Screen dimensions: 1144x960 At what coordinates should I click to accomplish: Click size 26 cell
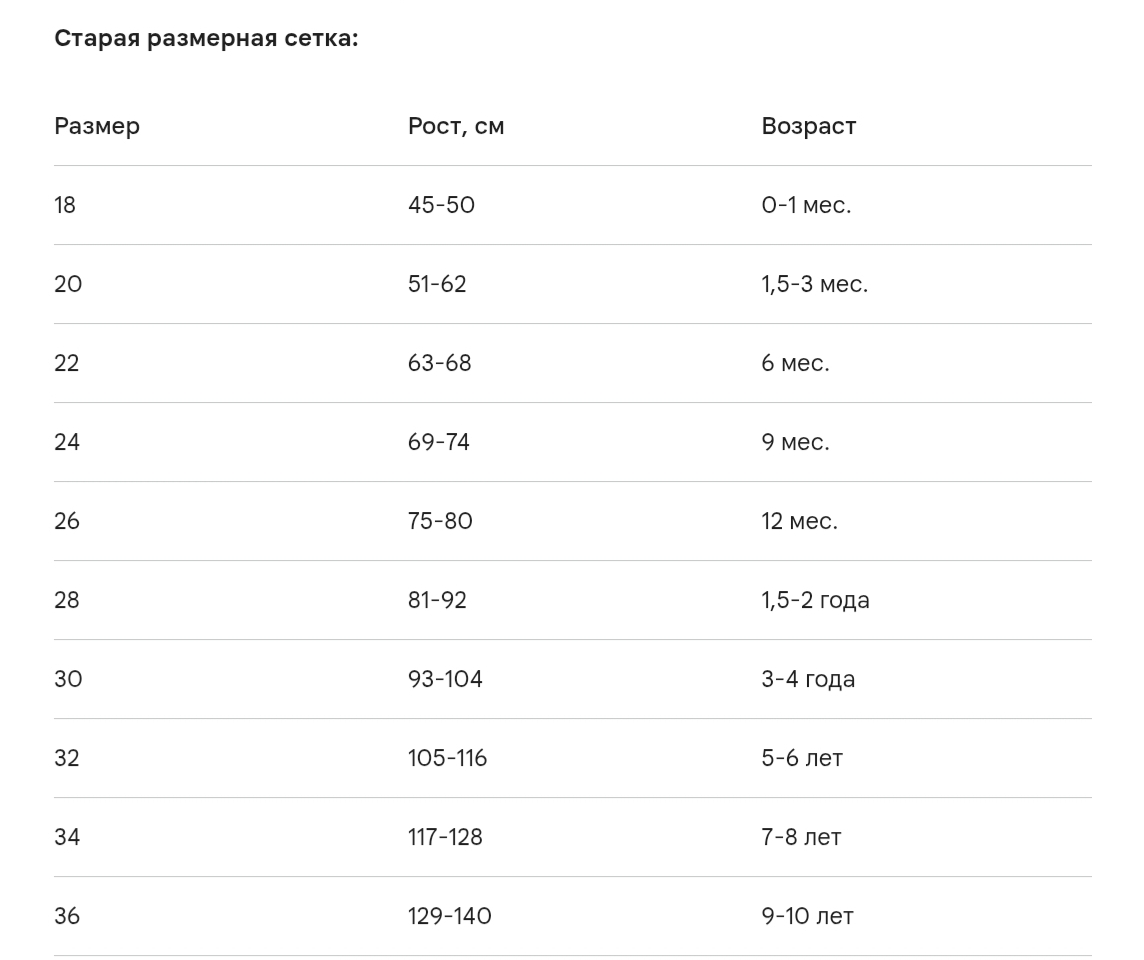(x=67, y=521)
